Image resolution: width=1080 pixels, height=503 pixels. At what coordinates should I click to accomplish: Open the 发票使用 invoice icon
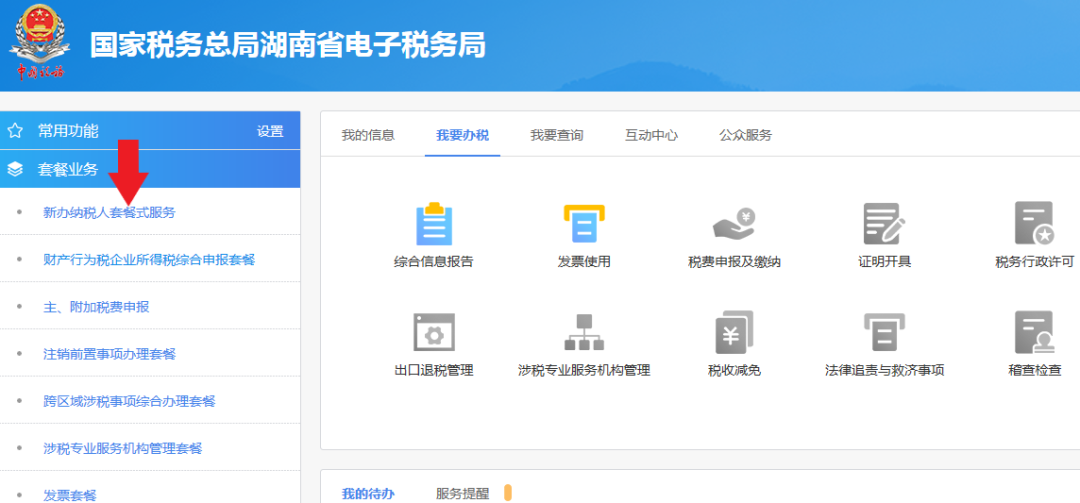click(583, 224)
